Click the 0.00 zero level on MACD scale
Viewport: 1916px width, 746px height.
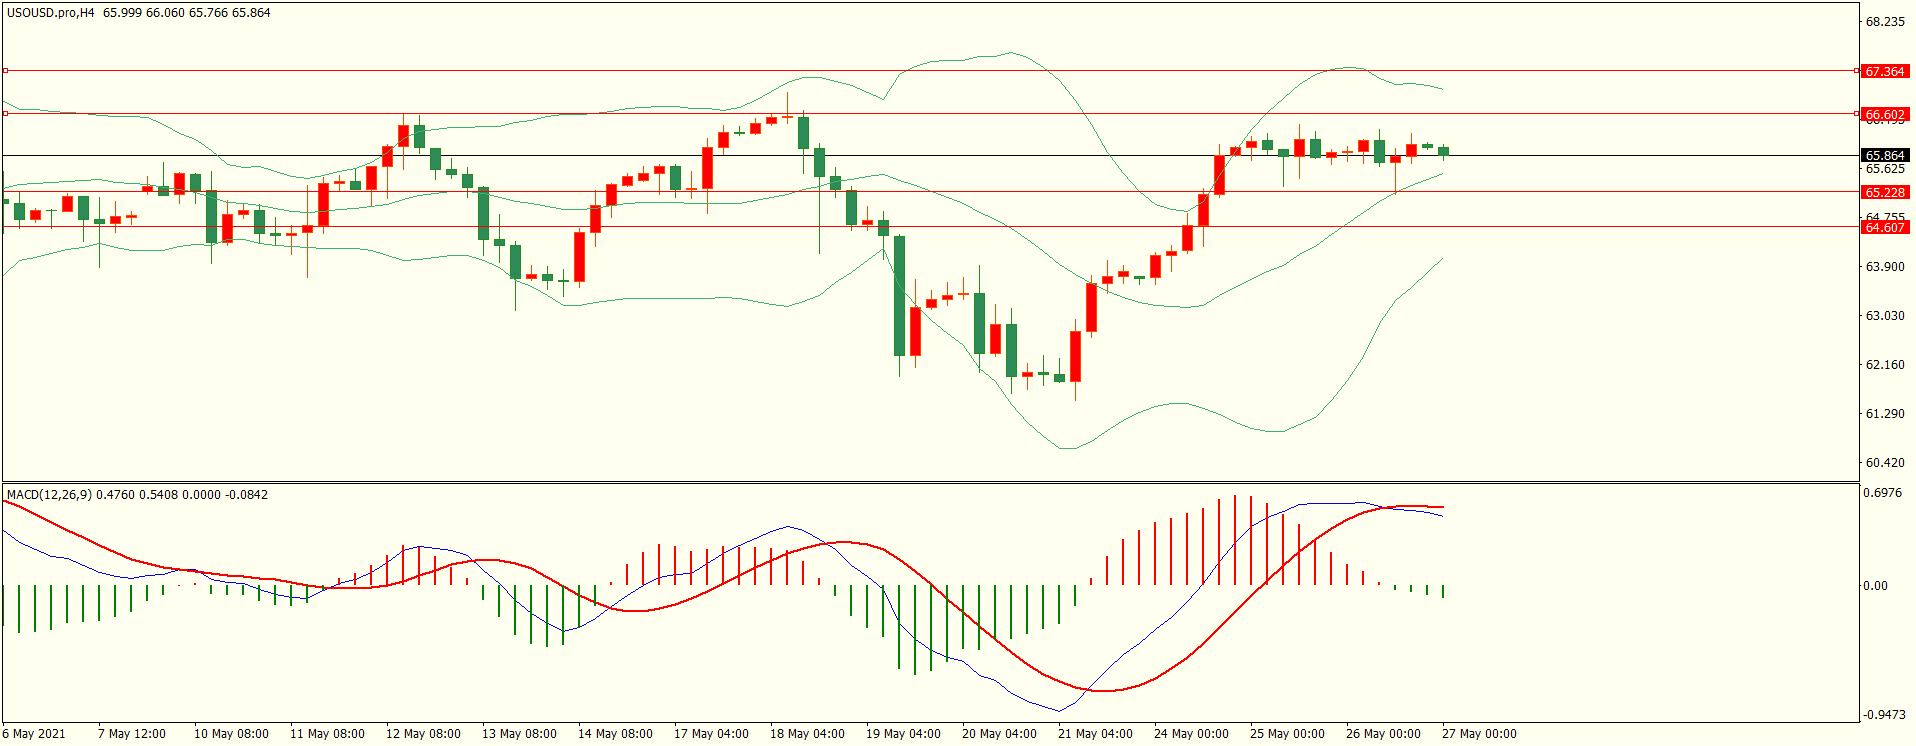(1874, 586)
